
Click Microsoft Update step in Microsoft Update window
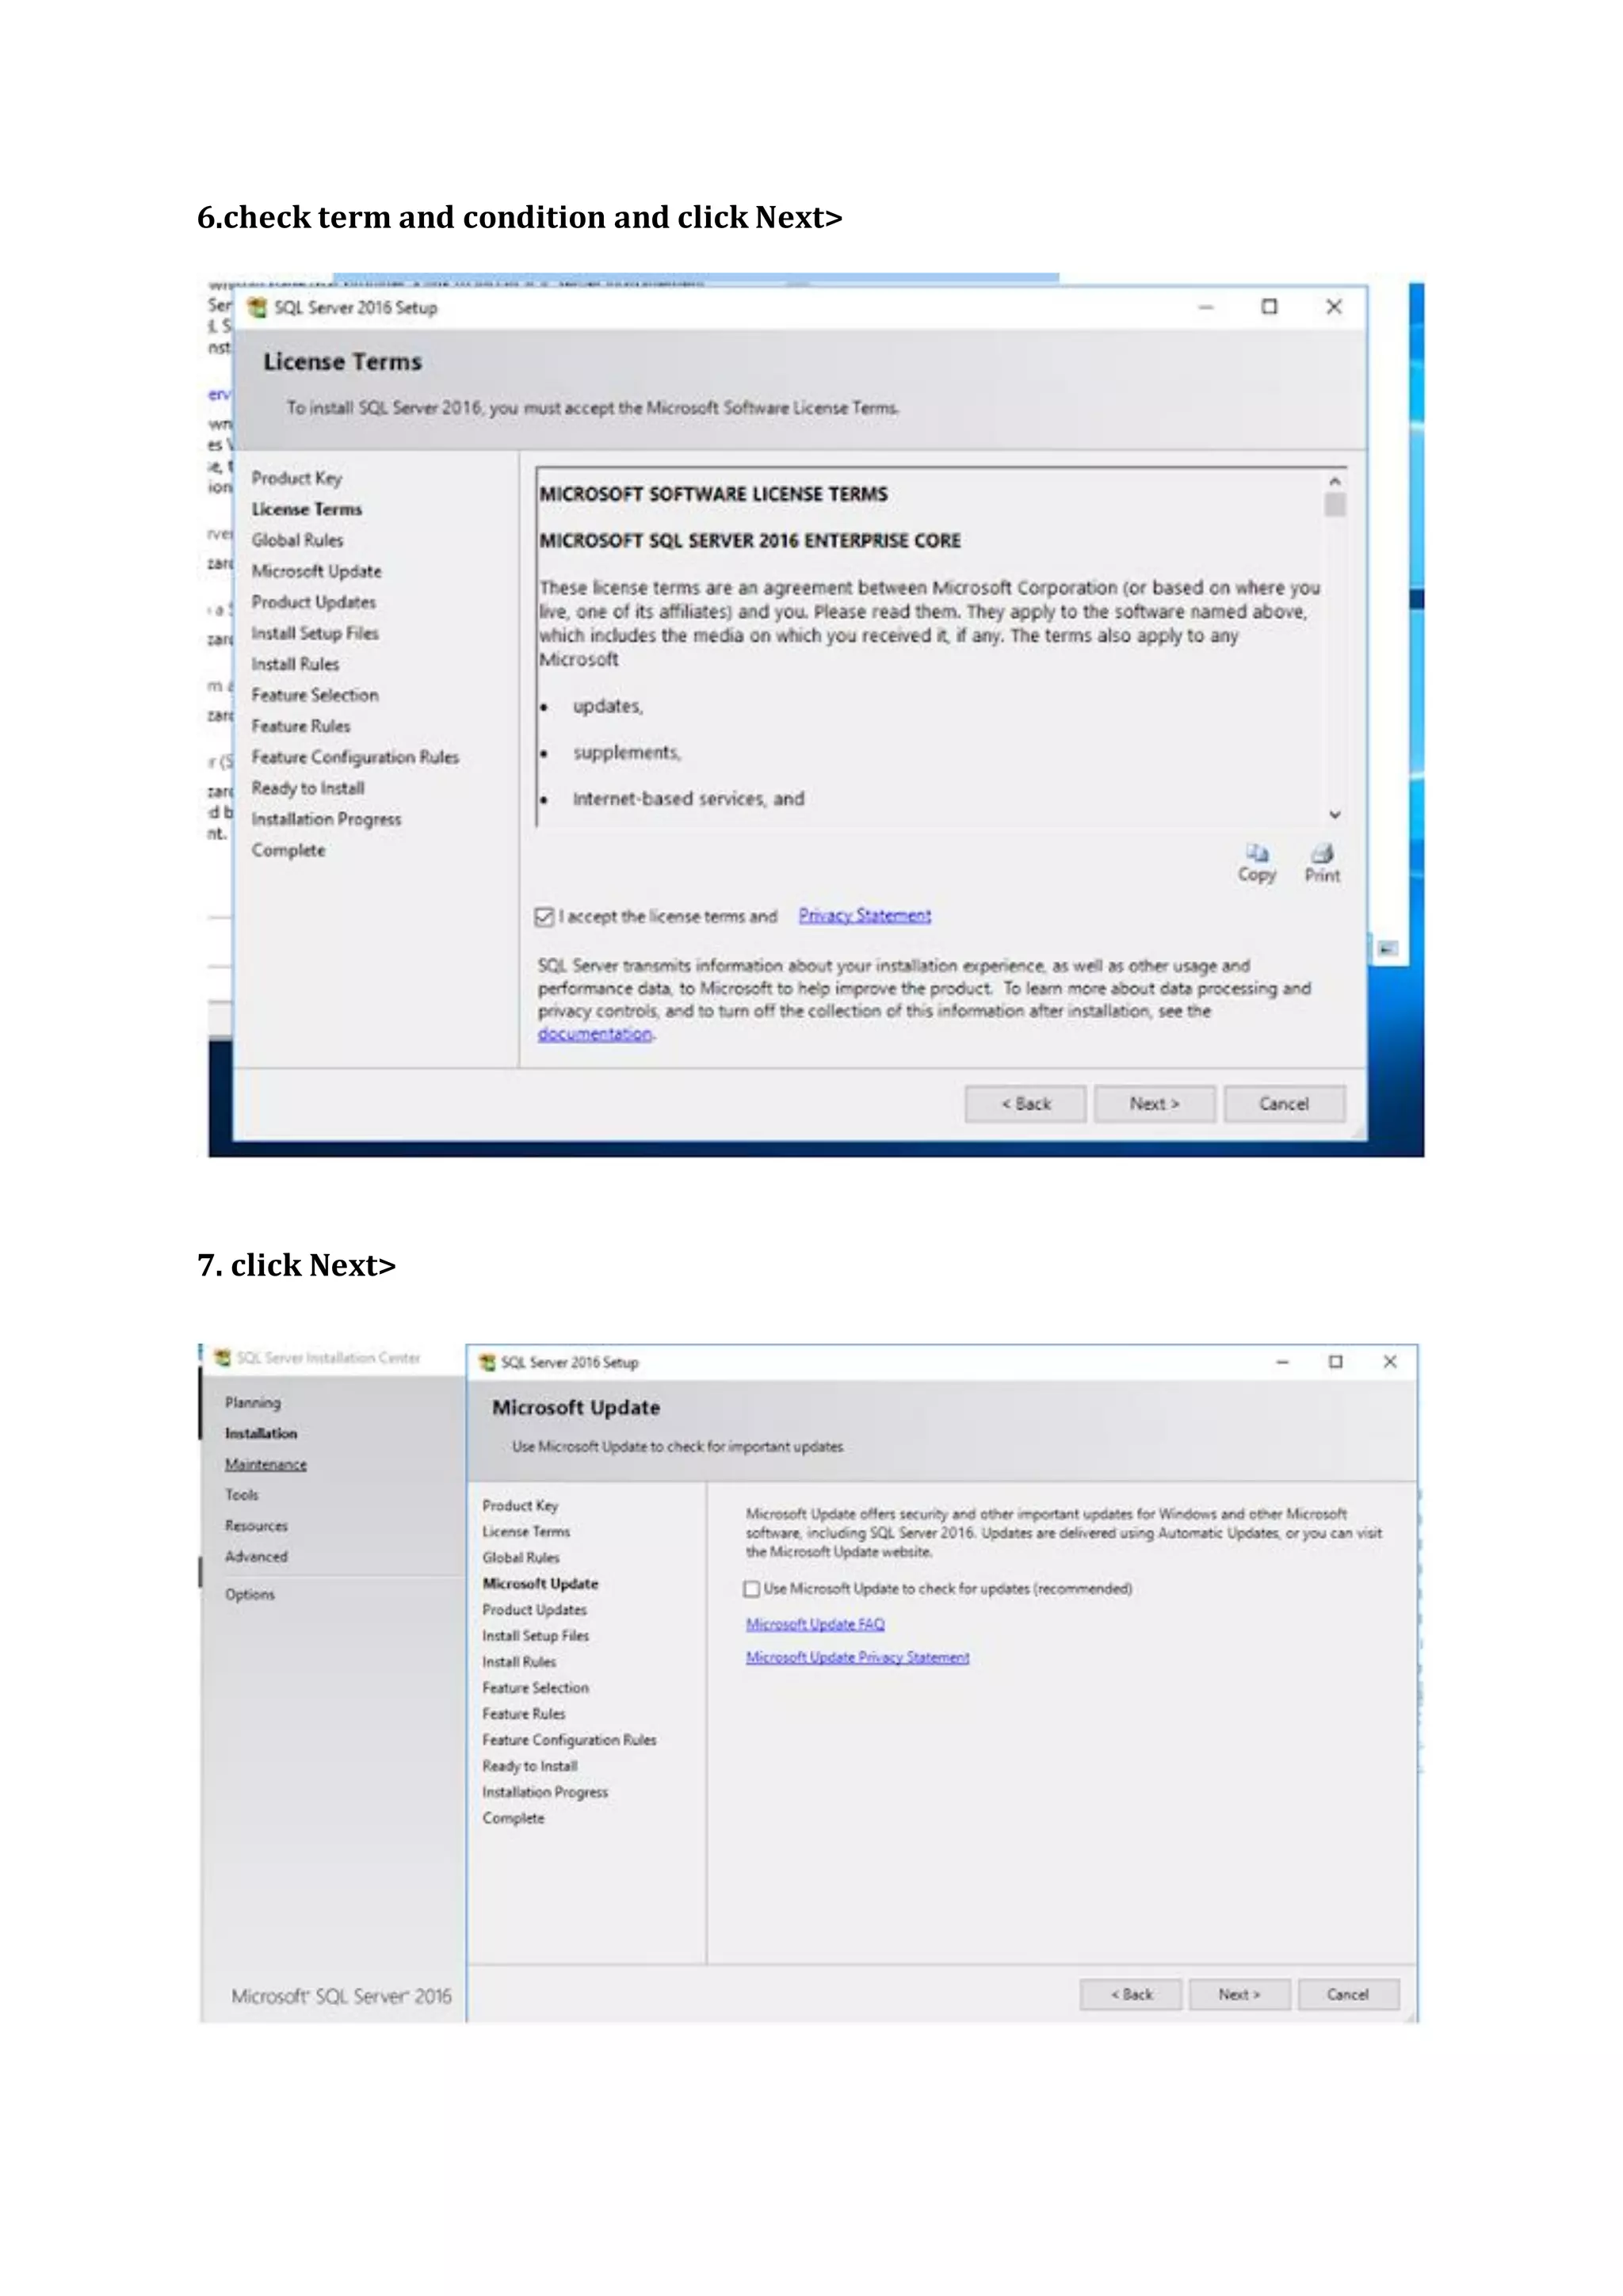540,1584
